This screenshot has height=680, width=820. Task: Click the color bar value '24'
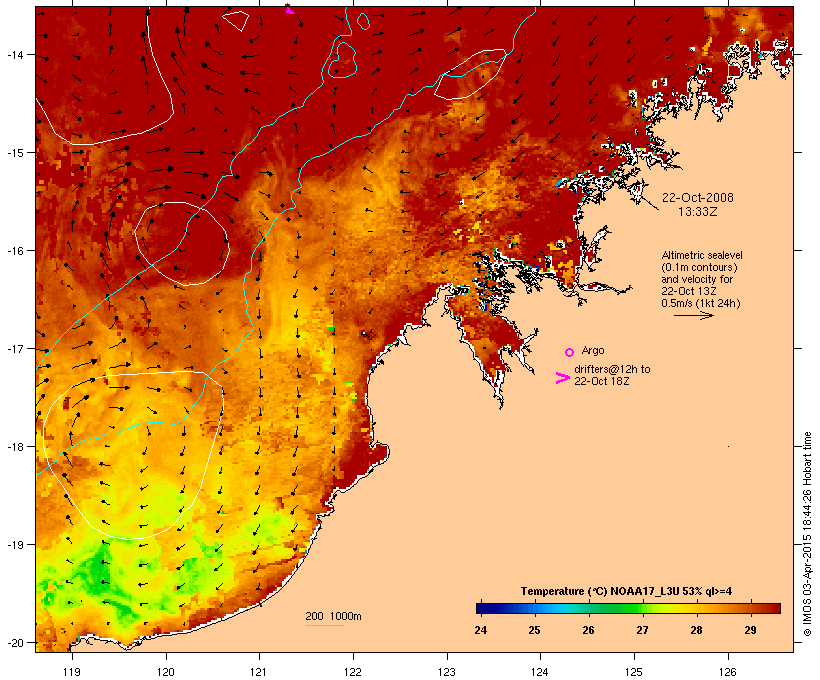tap(481, 630)
